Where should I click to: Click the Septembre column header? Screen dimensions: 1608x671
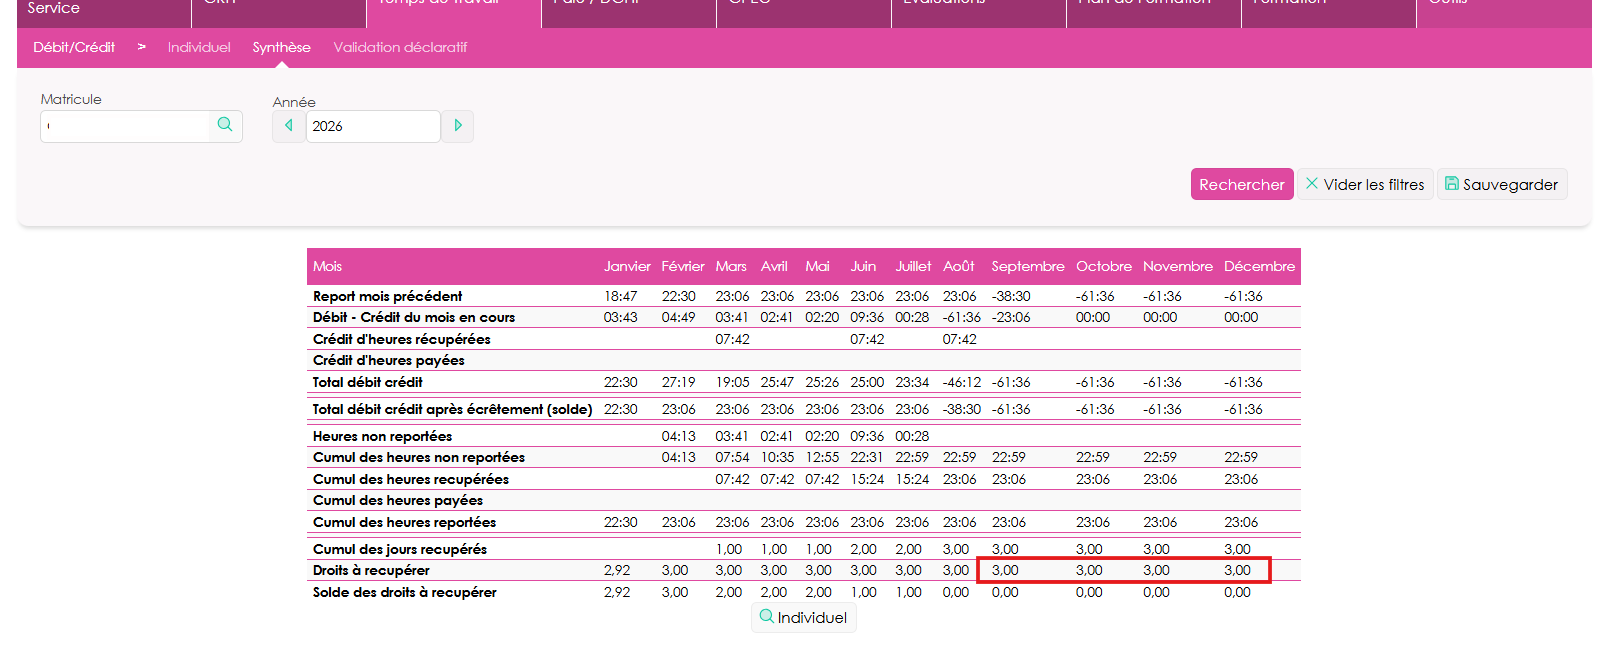pyautogui.click(x=1028, y=266)
